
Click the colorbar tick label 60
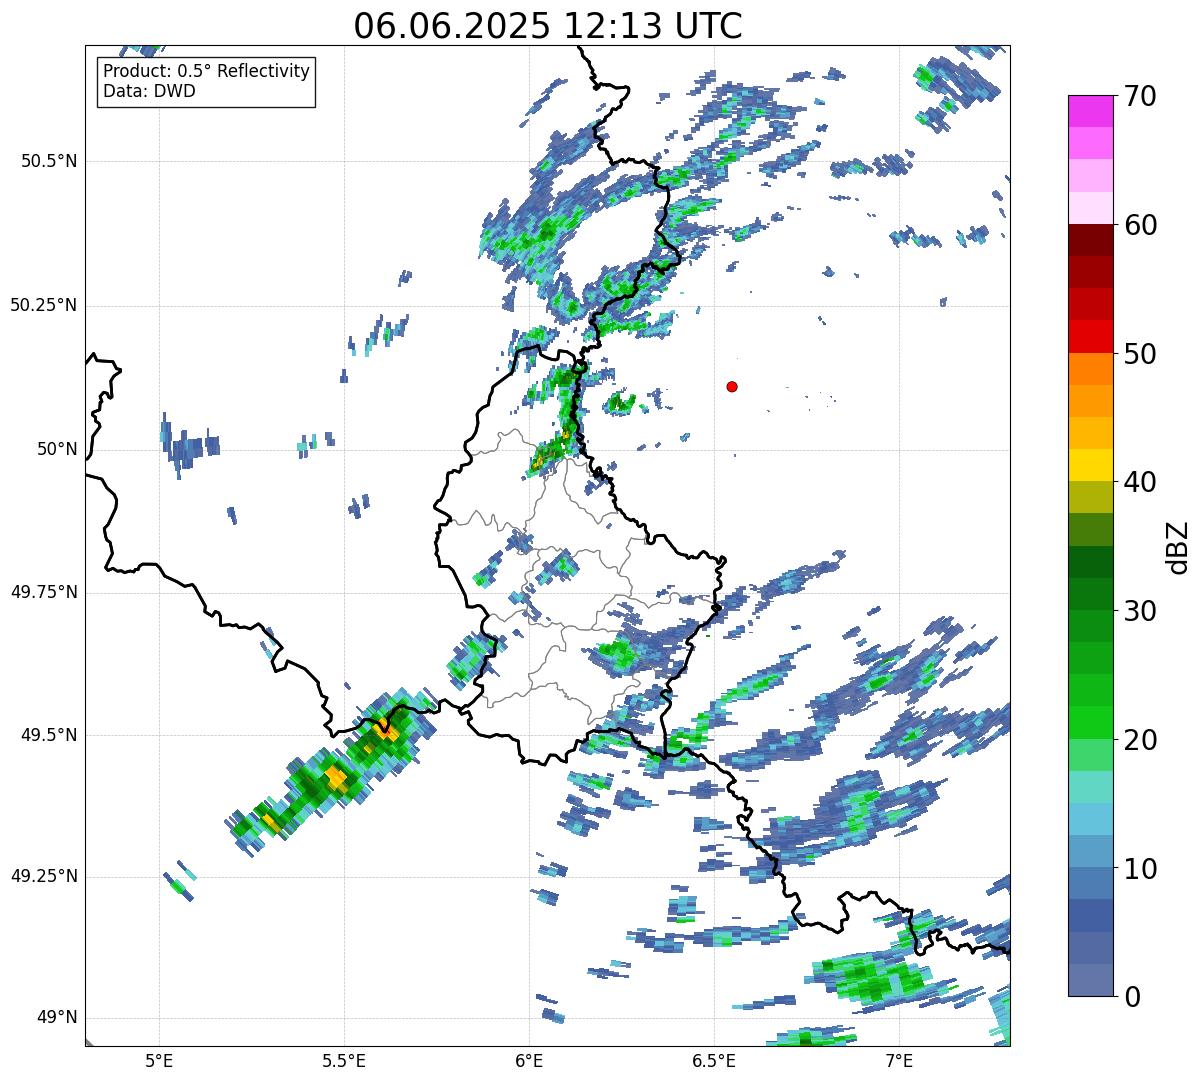pos(1139,225)
